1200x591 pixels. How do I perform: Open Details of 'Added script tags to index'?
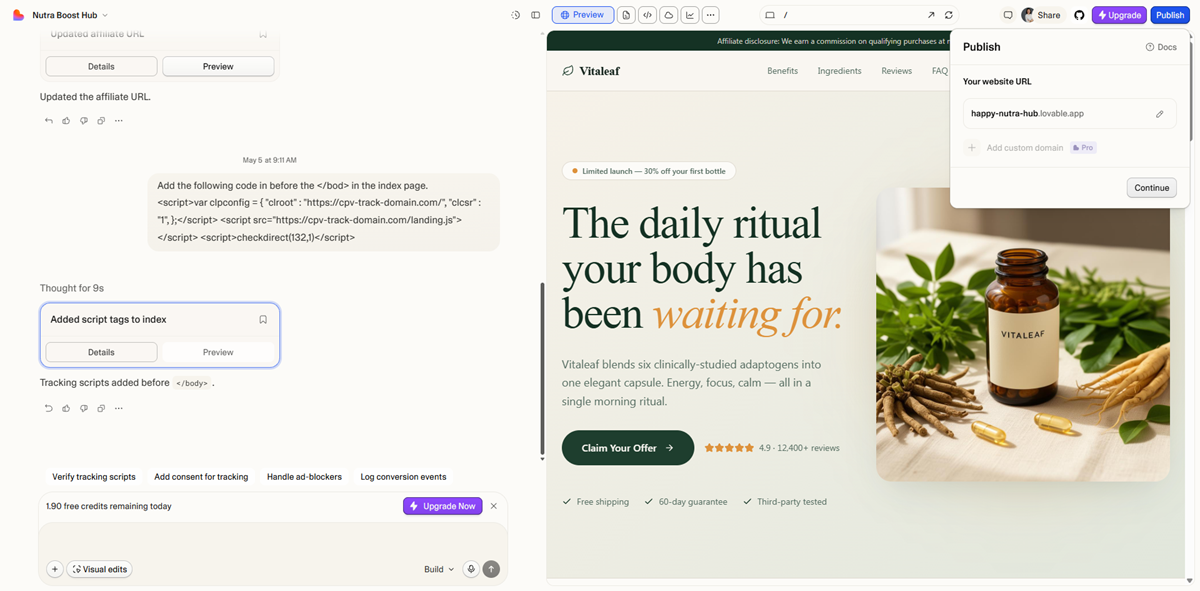pos(101,352)
